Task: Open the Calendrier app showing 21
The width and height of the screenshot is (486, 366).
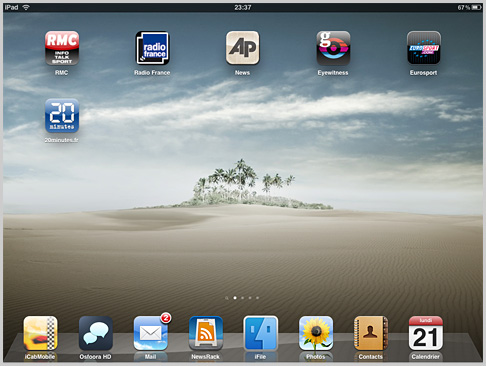Action: pos(426,333)
